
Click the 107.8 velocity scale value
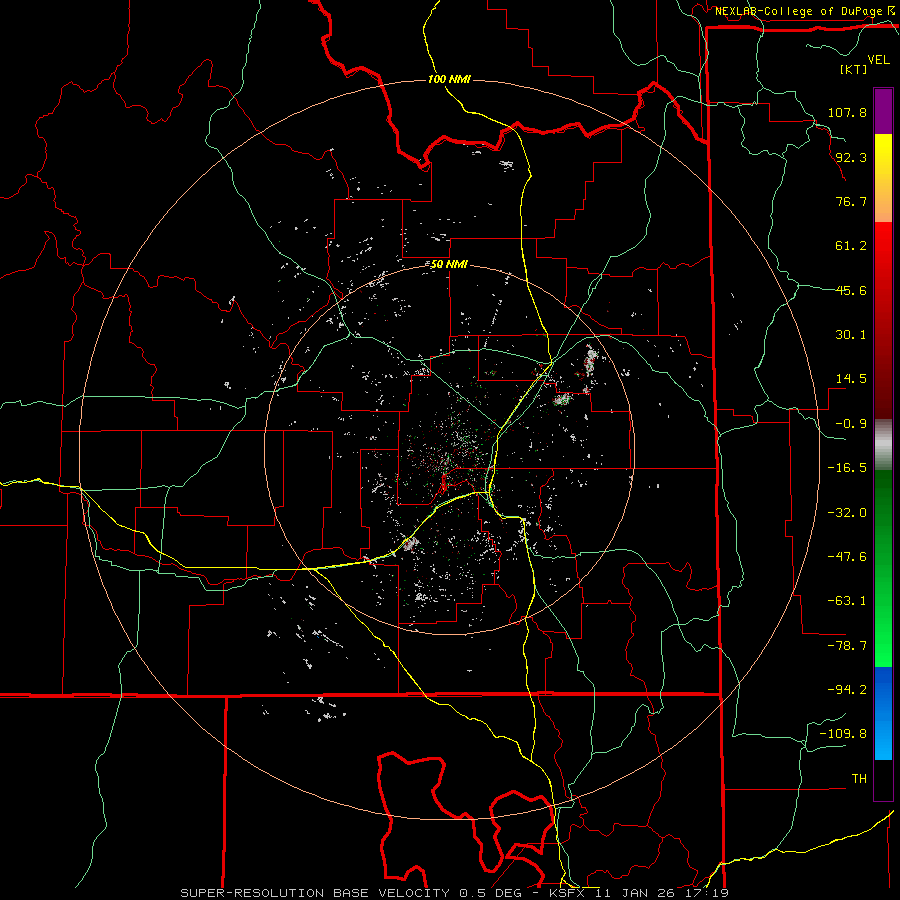847,112
